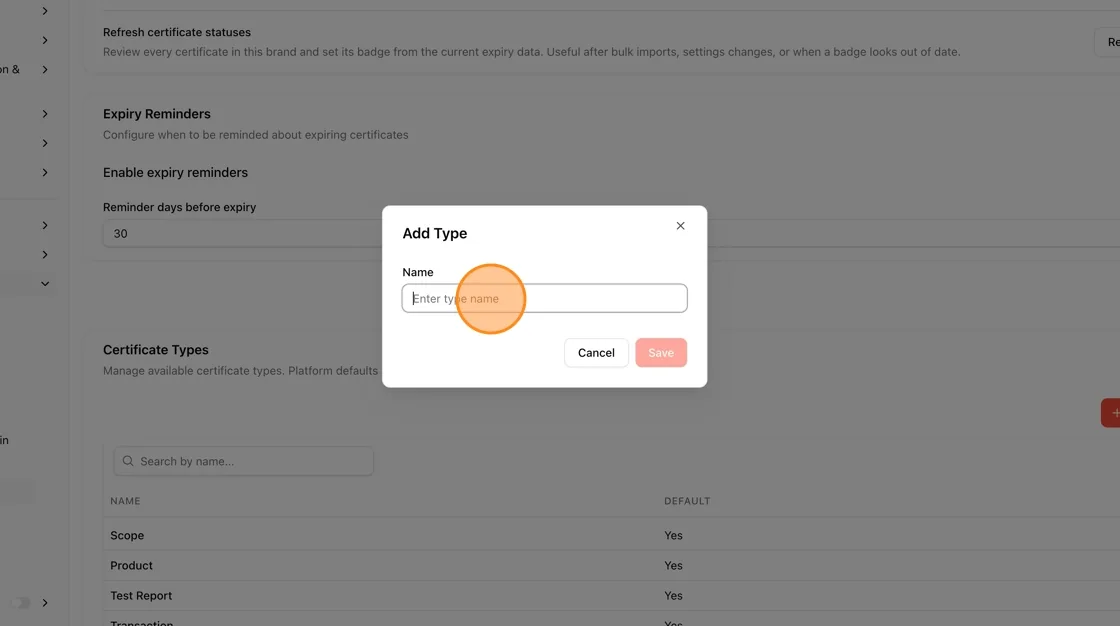Click the red plus add button
This screenshot has height=626, width=1120.
pyautogui.click(x=1111, y=413)
